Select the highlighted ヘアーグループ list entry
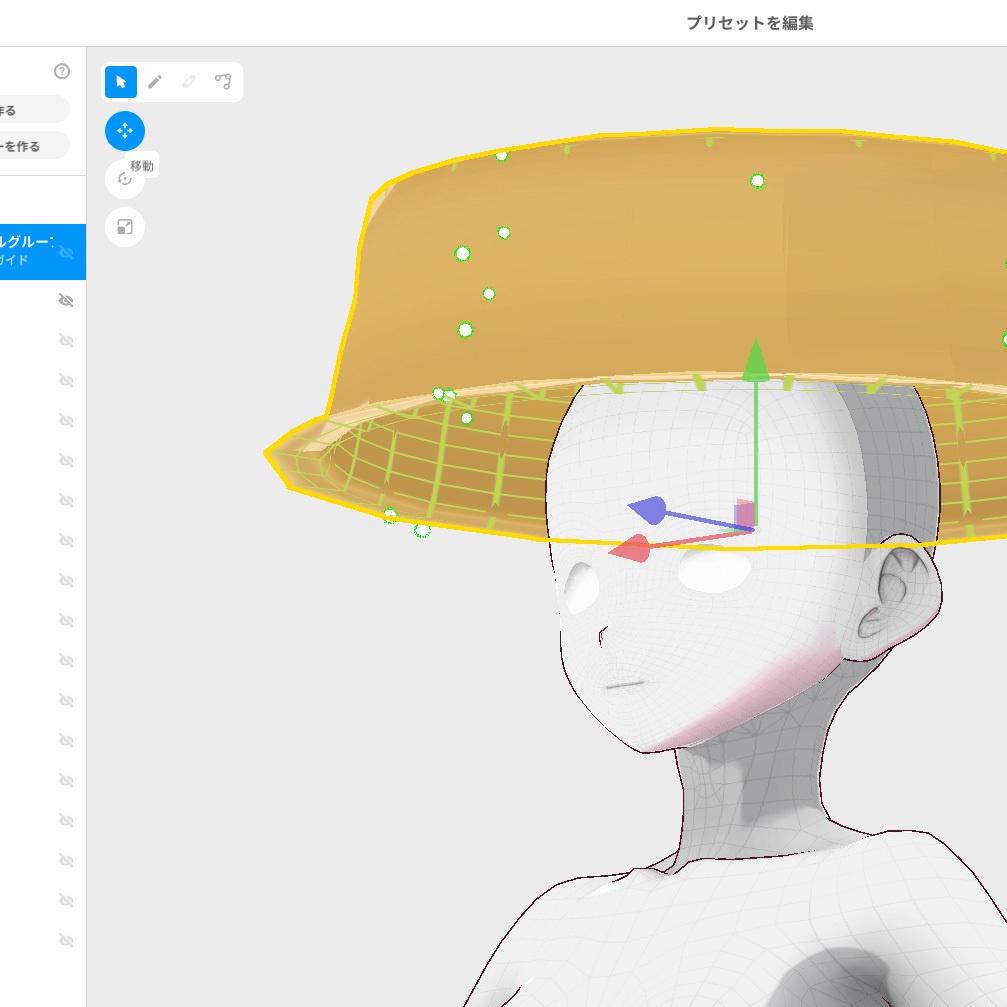Screen dimensions: 1007x1007 pos(30,252)
